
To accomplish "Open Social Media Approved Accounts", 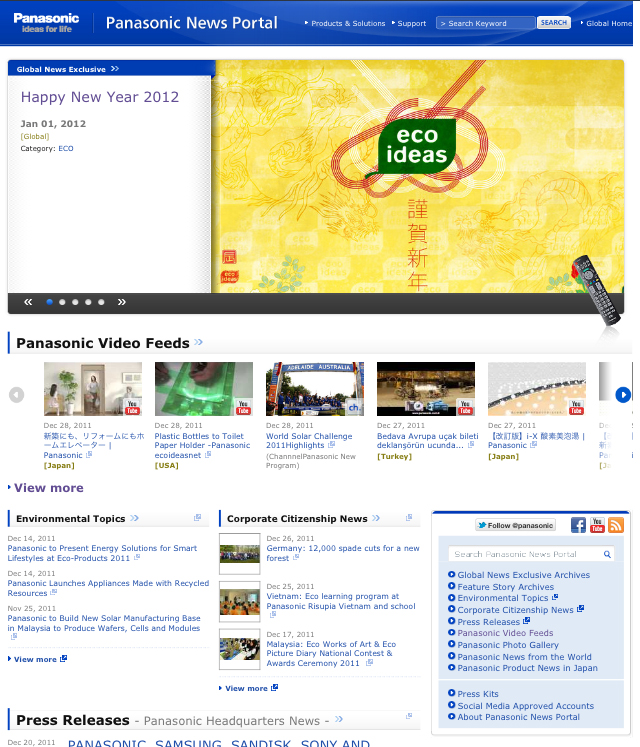I will point(526,706).
